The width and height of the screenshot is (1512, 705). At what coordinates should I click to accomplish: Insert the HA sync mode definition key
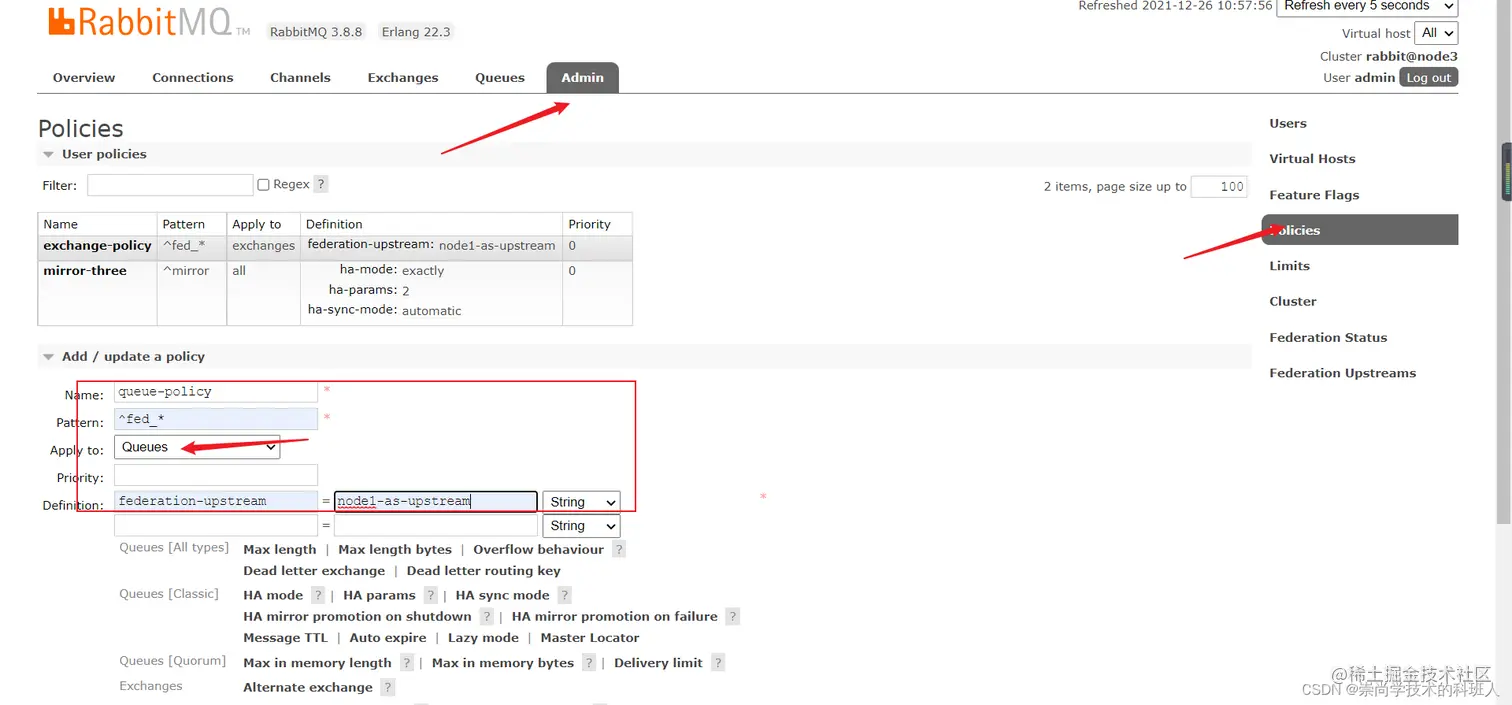click(x=502, y=595)
